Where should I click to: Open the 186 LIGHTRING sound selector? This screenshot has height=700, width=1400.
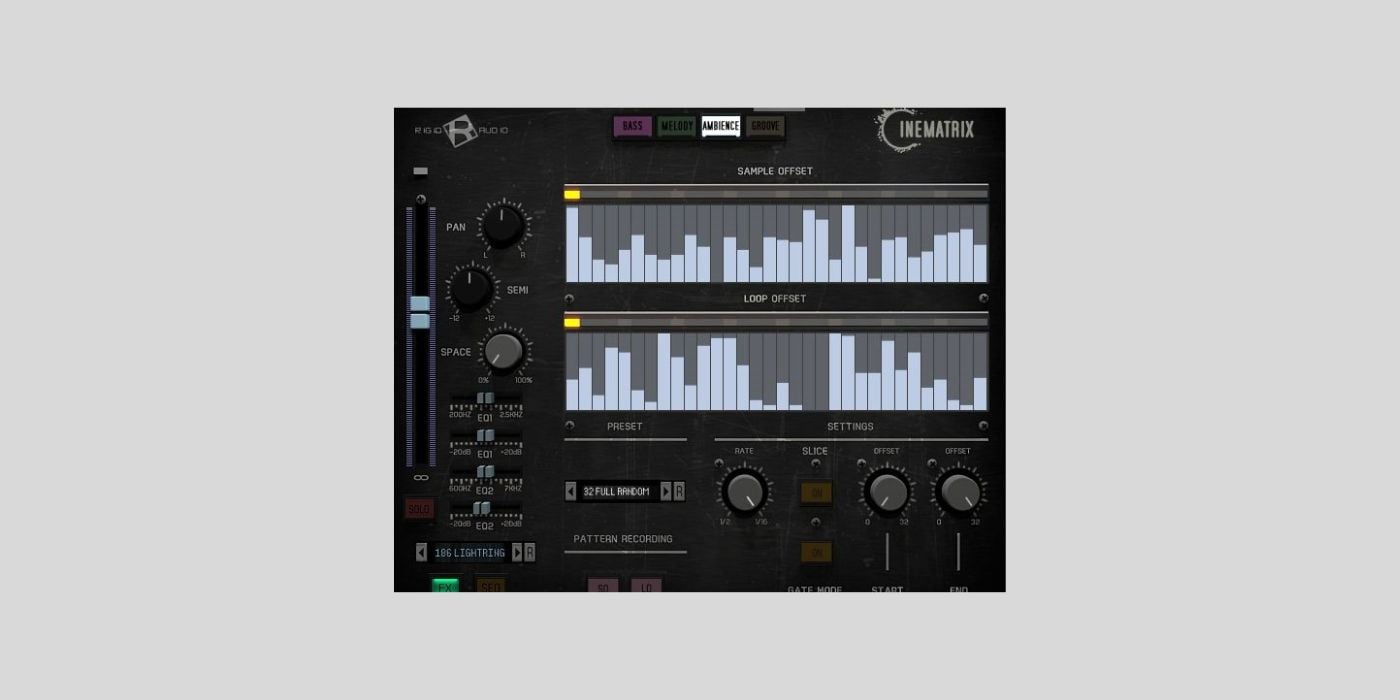click(x=469, y=552)
